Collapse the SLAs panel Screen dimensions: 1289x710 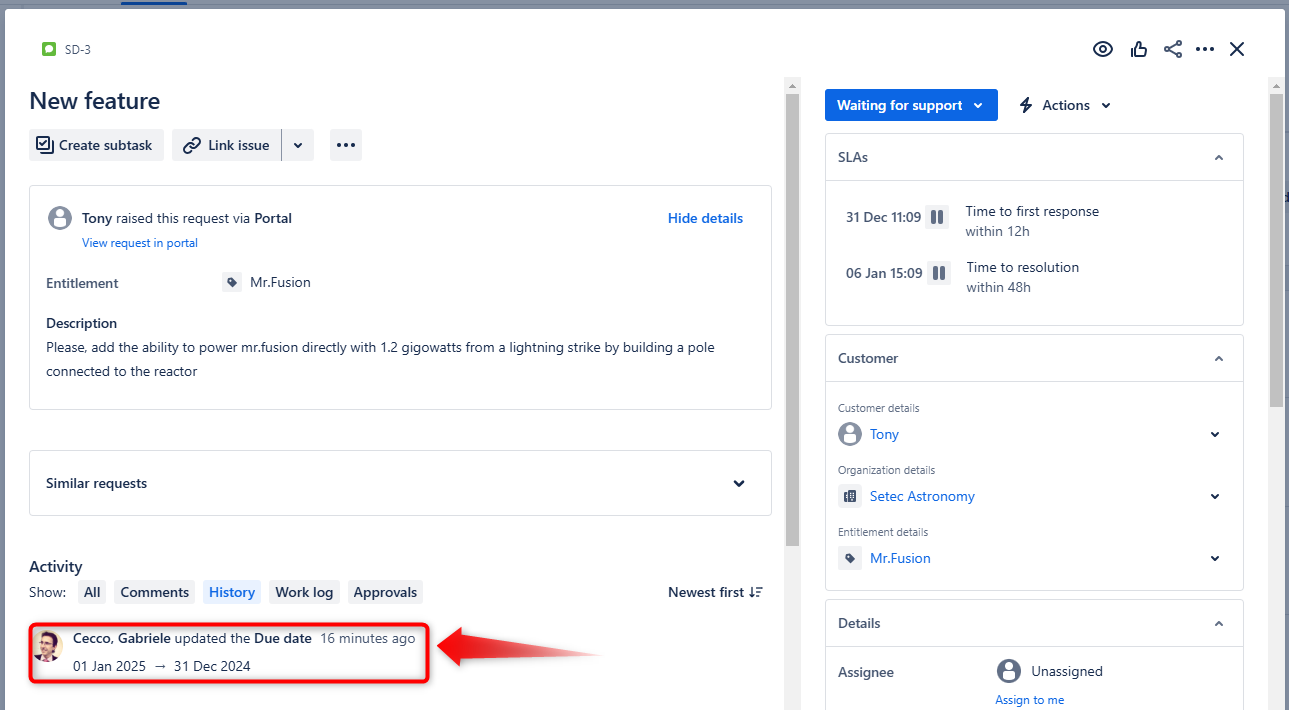click(1218, 158)
